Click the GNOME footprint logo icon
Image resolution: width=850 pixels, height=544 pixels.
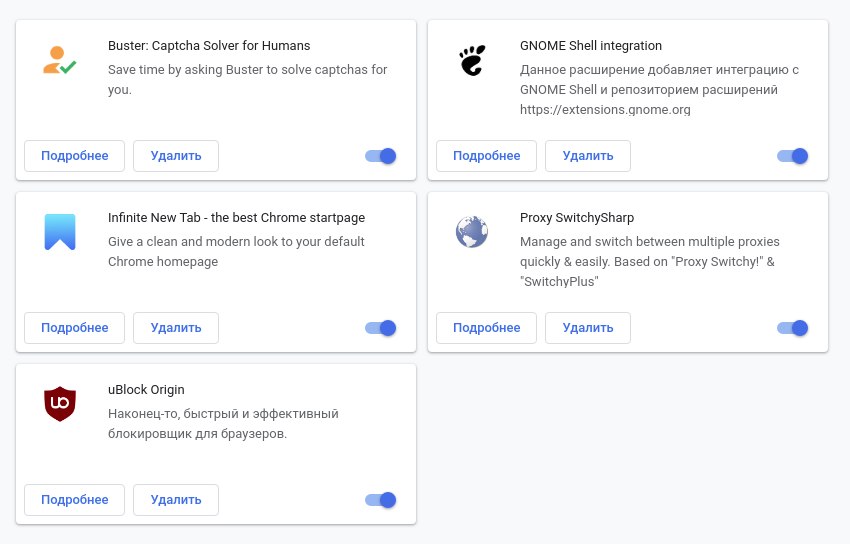(472, 60)
